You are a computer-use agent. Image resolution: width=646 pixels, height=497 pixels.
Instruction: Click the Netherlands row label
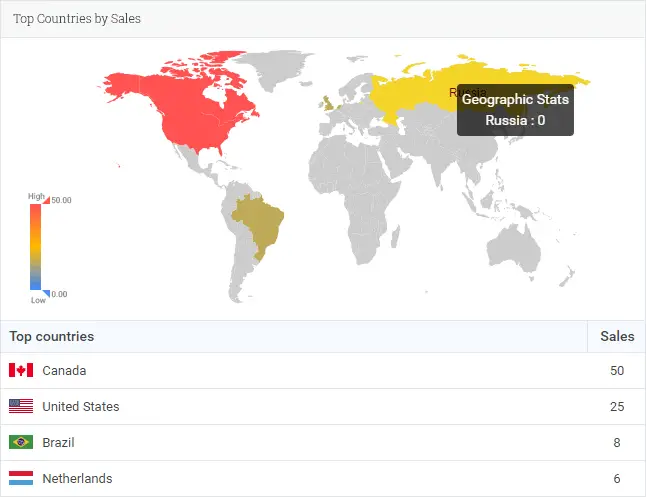77,478
